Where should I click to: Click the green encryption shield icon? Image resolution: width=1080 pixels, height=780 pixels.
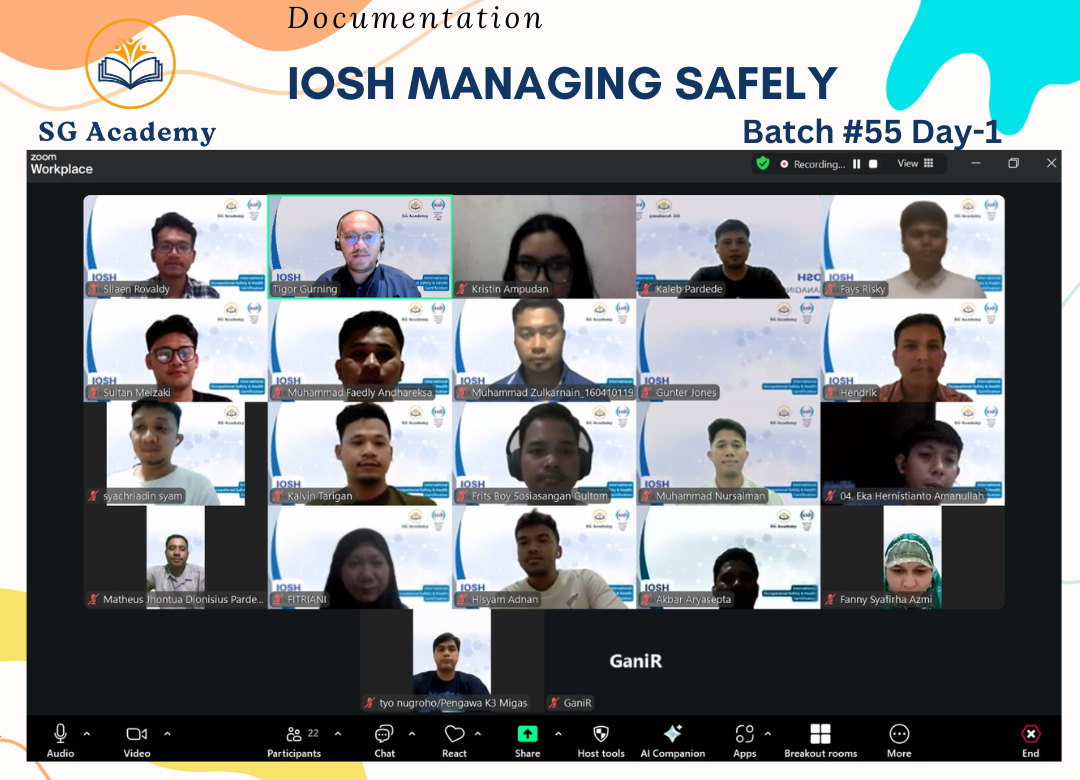[x=763, y=163]
